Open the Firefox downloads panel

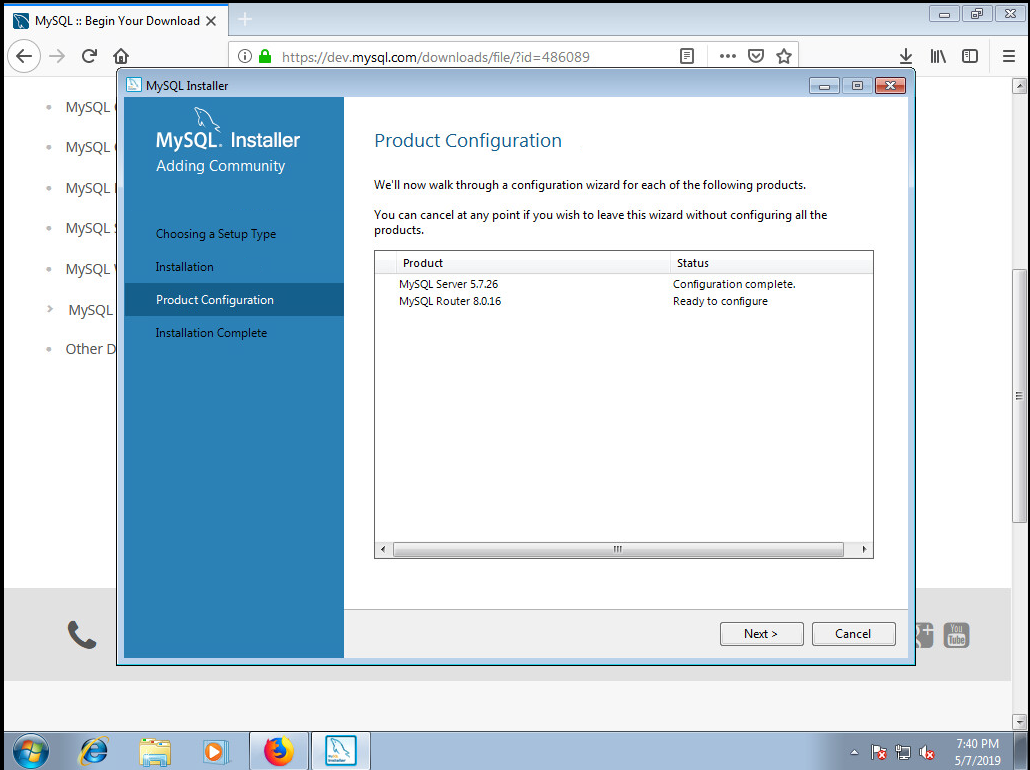906,56
